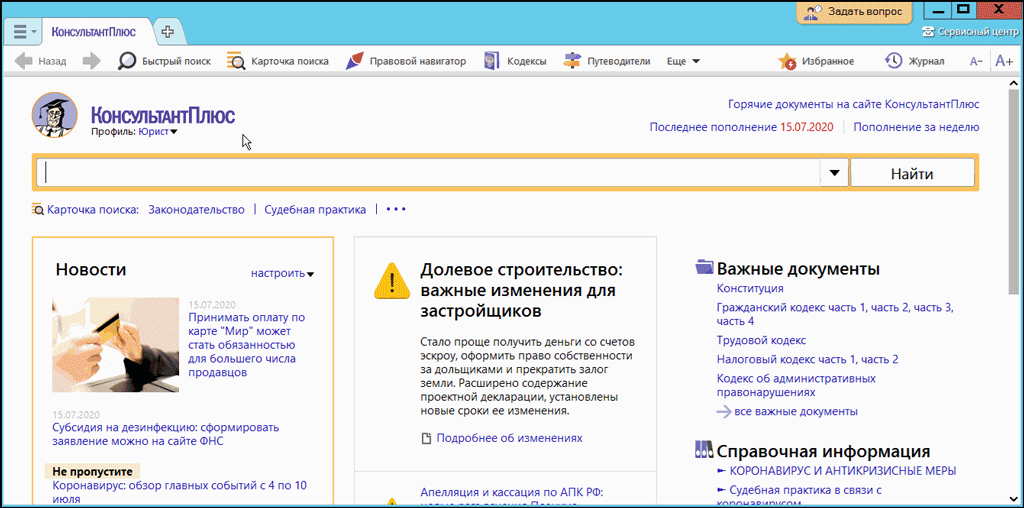Open Журнал history

(x=914, y=61)
